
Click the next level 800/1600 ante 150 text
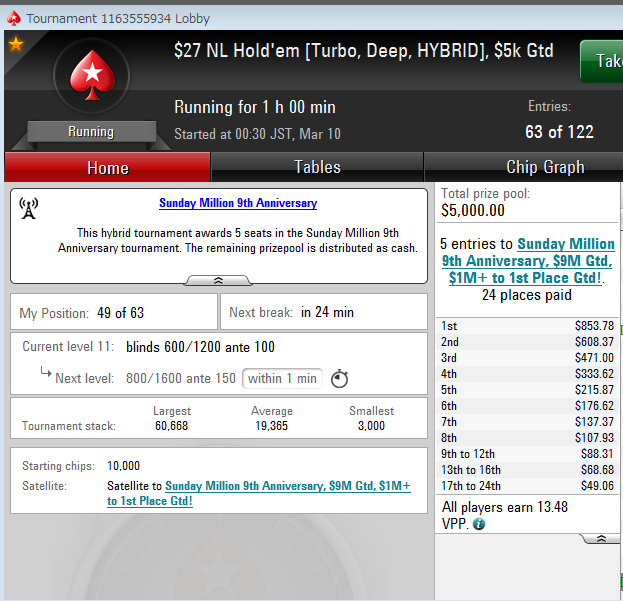coord(181,379)
